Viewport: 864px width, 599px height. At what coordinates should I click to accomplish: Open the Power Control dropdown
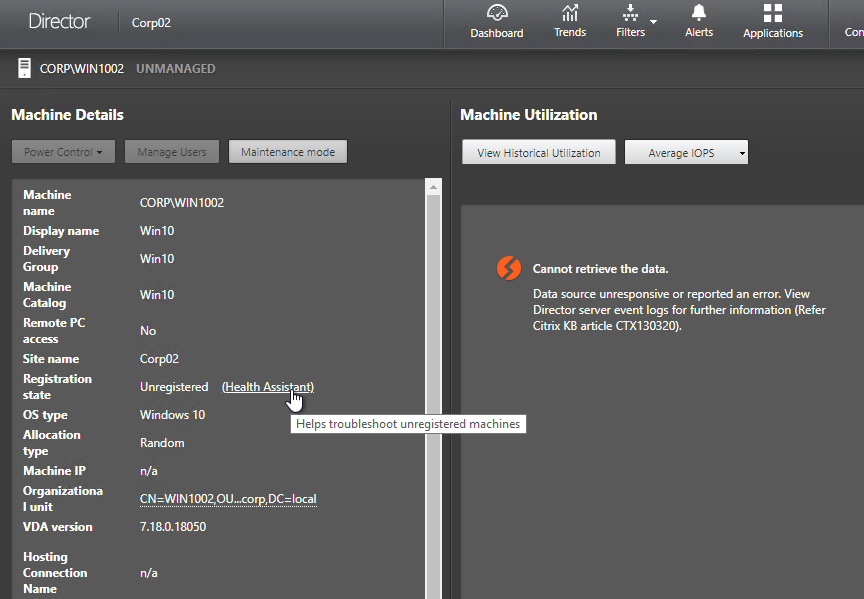pos(63,152)
